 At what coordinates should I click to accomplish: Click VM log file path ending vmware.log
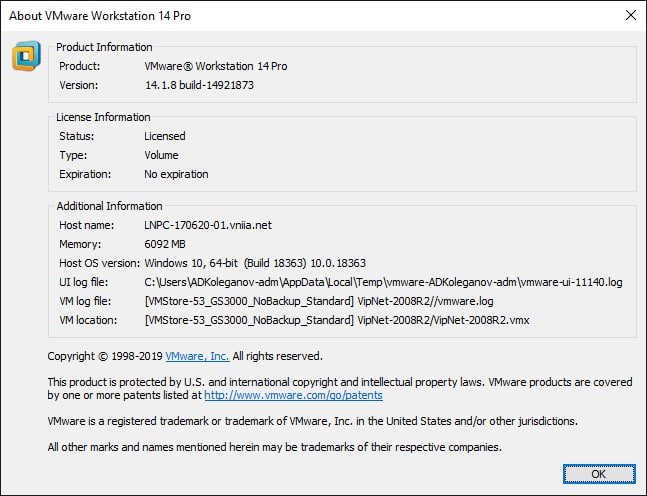319,301
